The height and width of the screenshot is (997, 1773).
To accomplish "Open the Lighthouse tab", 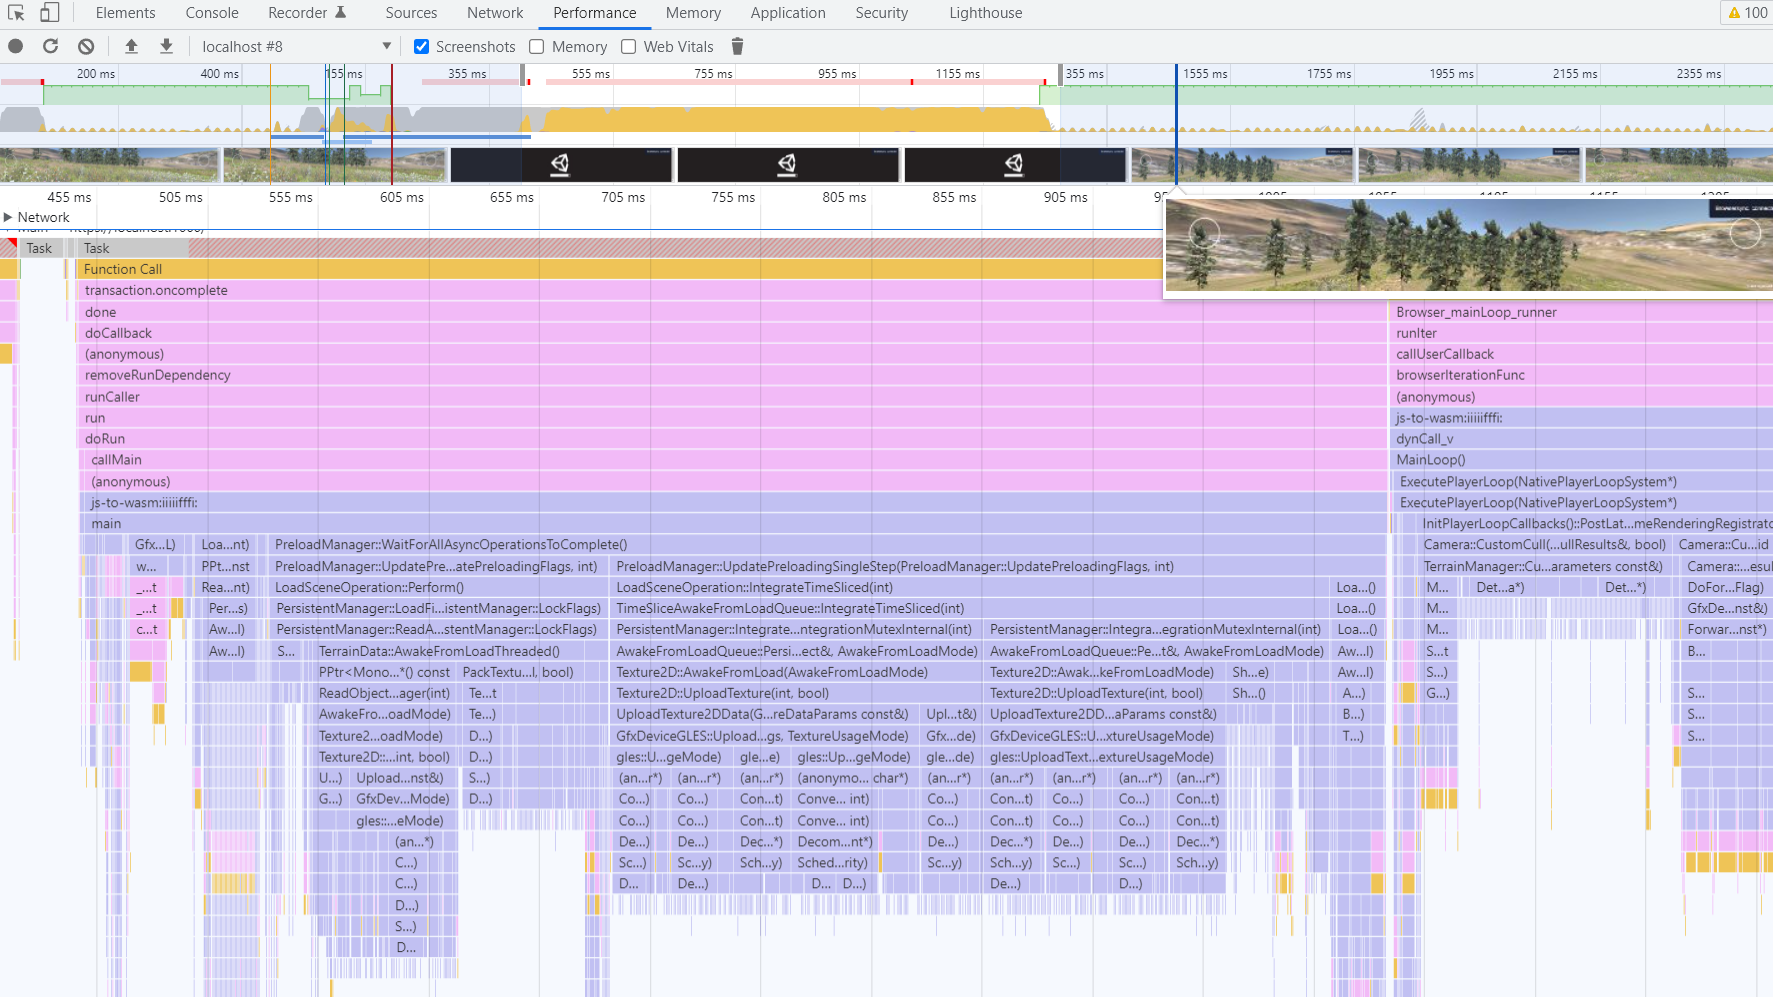I will pos(985,13).
